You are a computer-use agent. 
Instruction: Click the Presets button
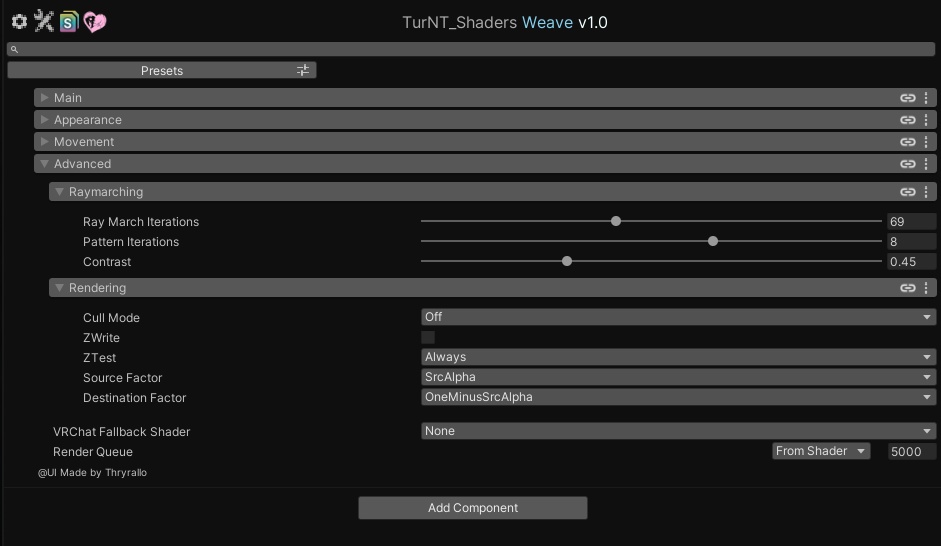pos(161,70)
